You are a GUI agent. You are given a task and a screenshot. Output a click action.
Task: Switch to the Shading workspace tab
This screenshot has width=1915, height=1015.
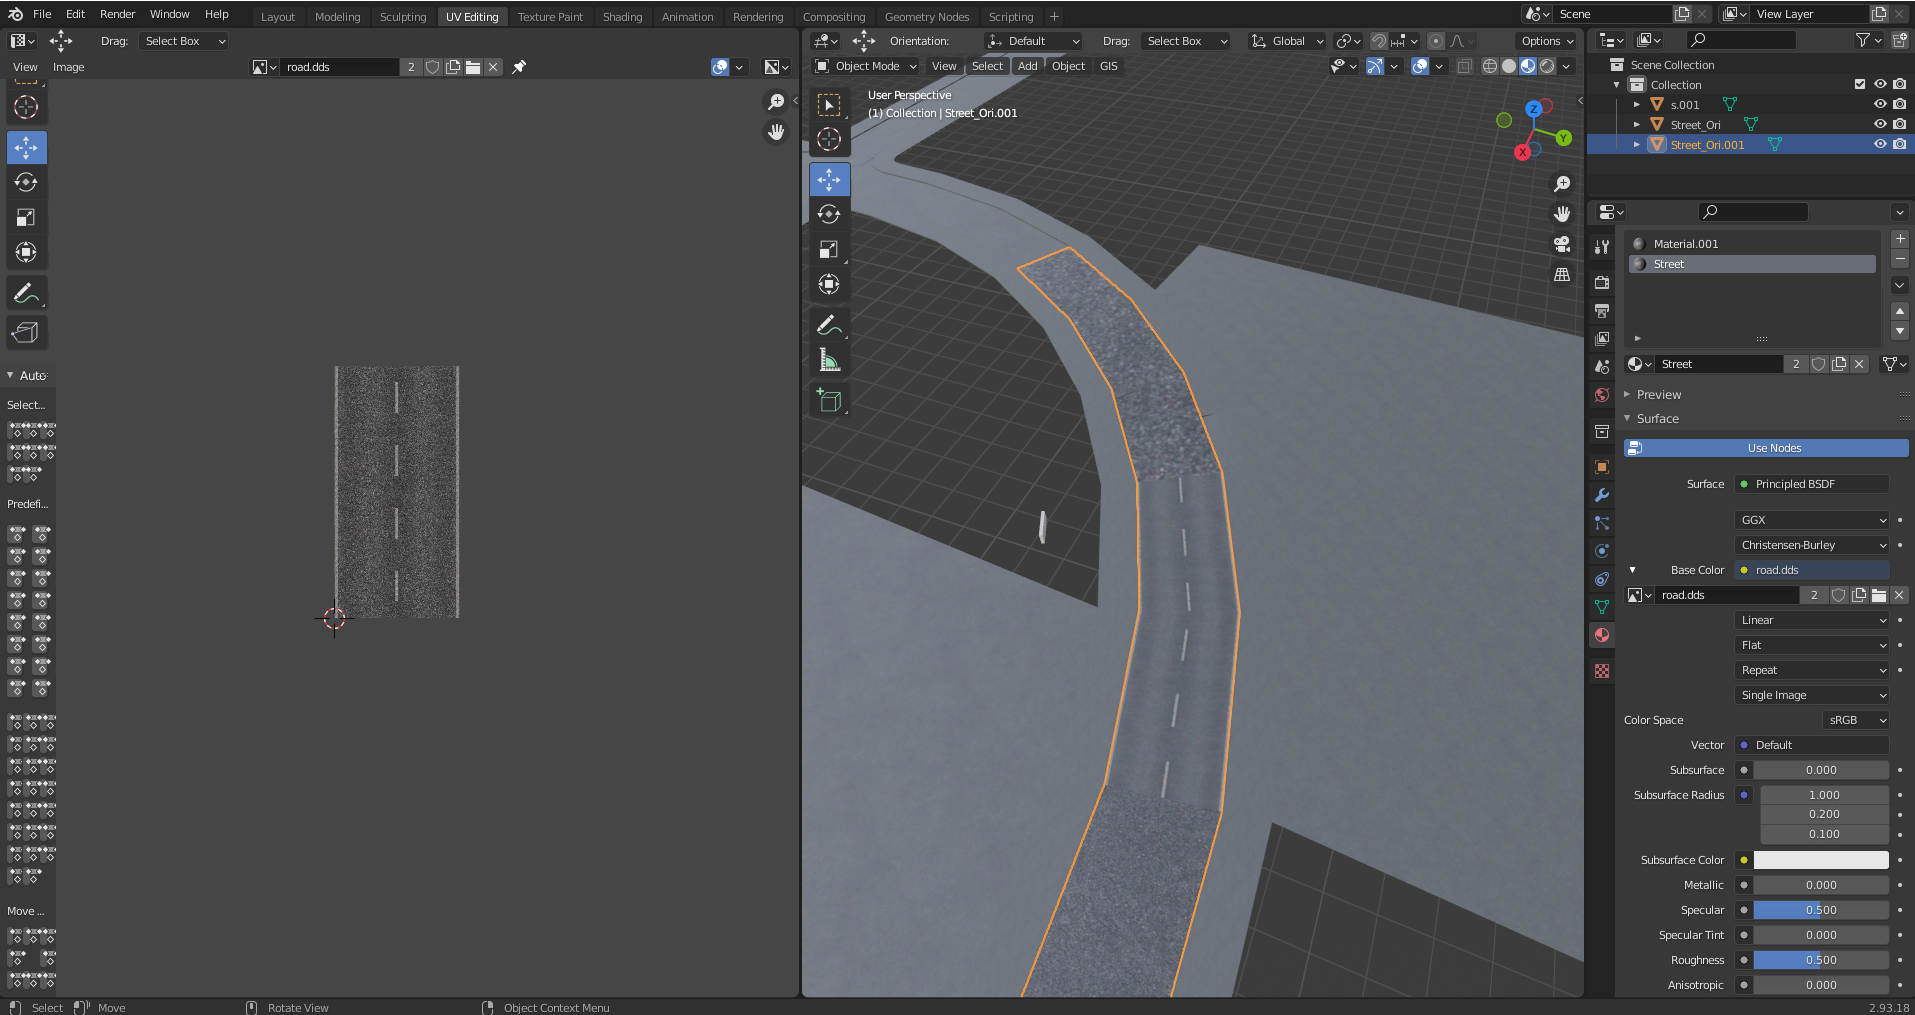click(622, 17)
